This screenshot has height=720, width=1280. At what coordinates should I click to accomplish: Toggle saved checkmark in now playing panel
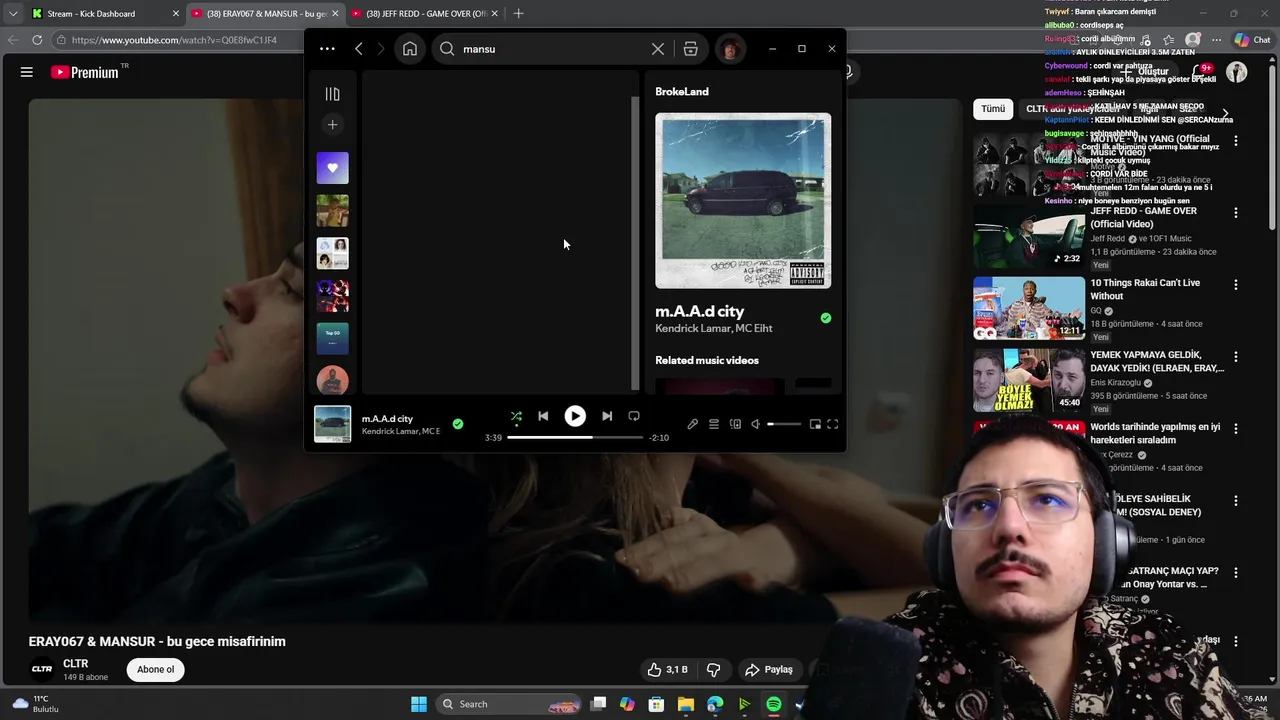pyautogui.click(x=826, y=318)
